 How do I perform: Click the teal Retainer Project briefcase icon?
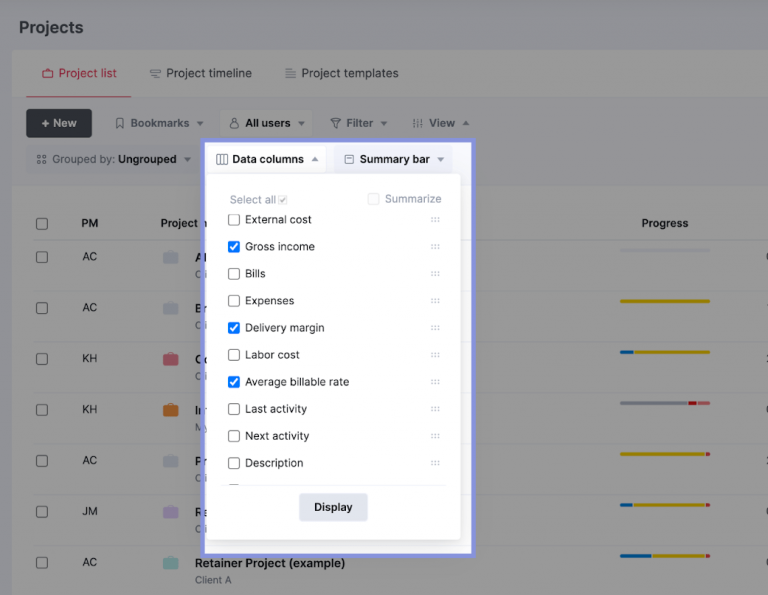point(171,563)
